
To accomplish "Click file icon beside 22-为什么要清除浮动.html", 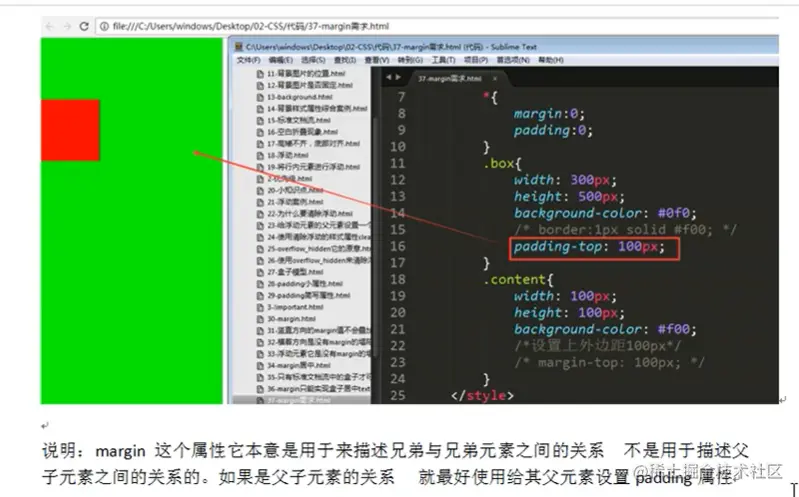I will click(260, 214).
